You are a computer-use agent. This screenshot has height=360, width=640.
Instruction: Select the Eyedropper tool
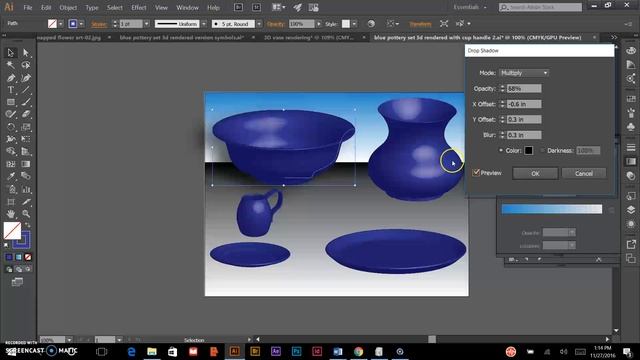point(11,176)
